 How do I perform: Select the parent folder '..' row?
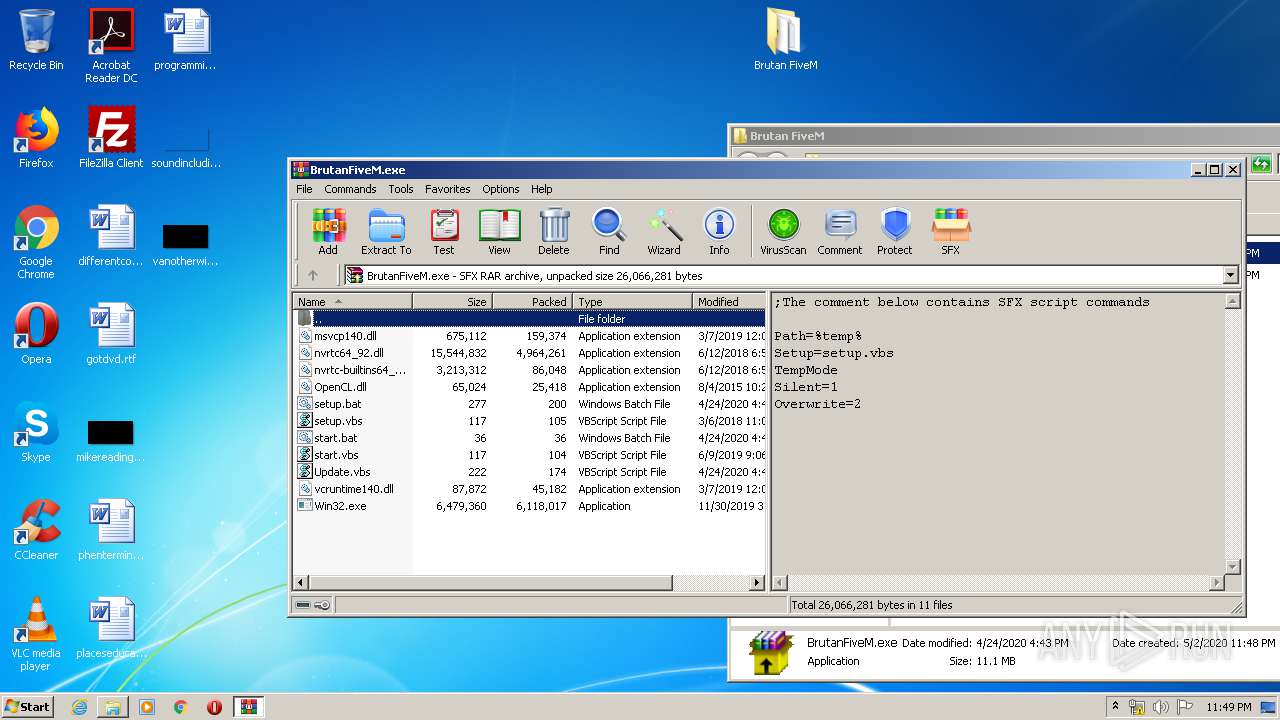(530, 319)
